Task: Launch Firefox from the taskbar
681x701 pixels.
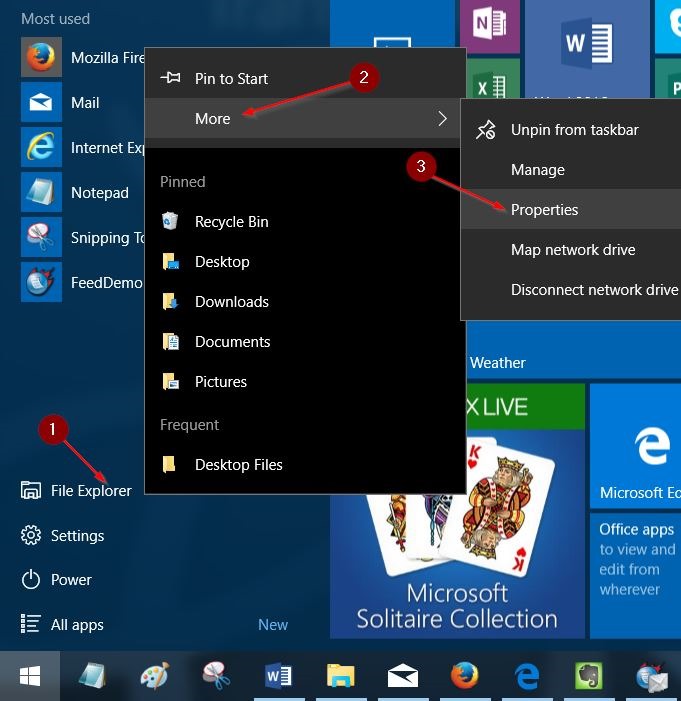Action: coord(465,676)
